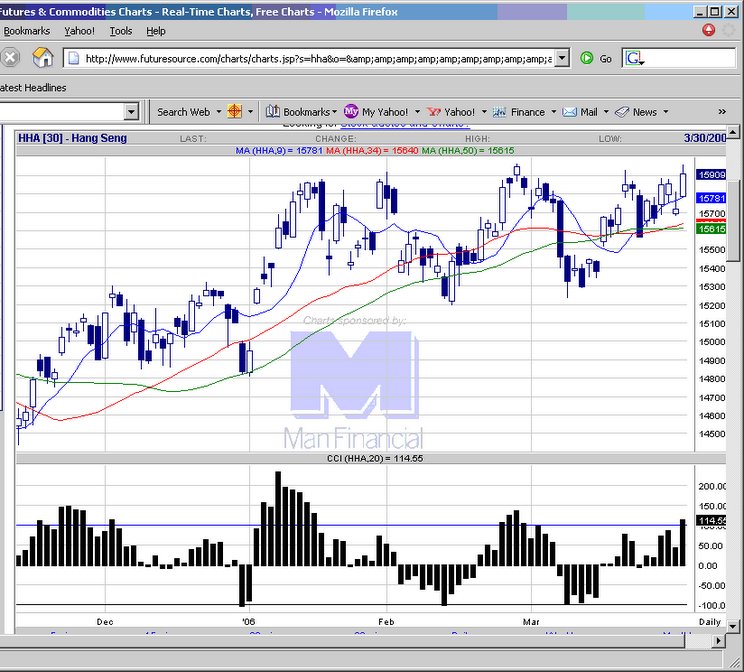Open the Yahoo search box dropdown arrow
The image size is (744, 672).
click(131, 112)
